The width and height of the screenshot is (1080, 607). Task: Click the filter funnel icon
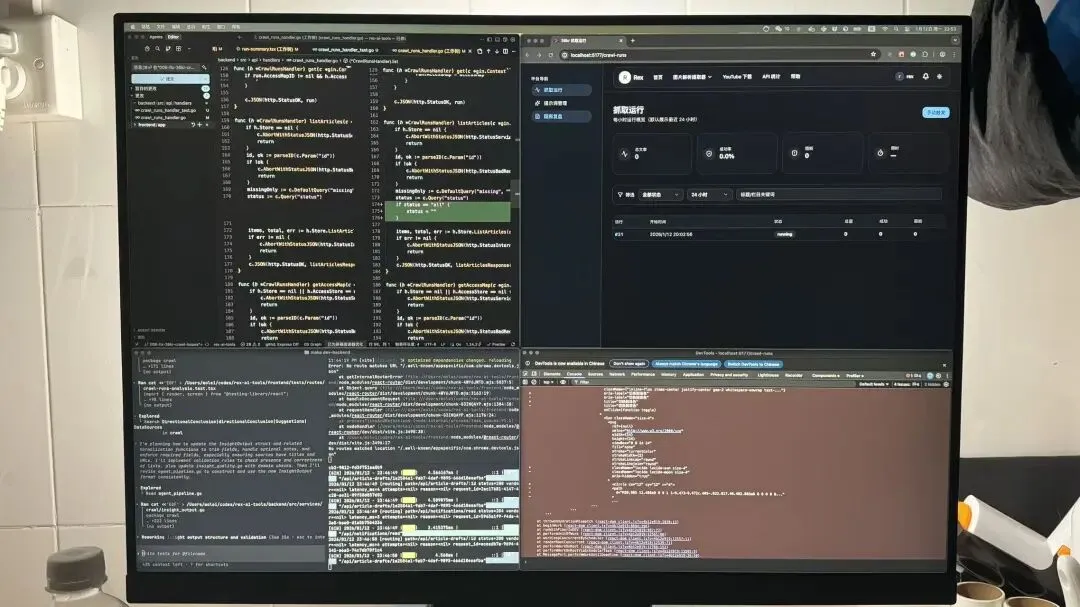620,195
